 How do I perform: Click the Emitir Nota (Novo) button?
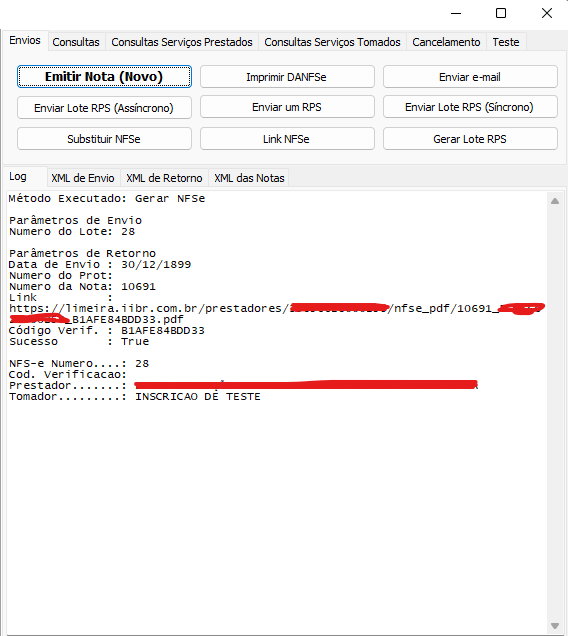pos(104,77)
